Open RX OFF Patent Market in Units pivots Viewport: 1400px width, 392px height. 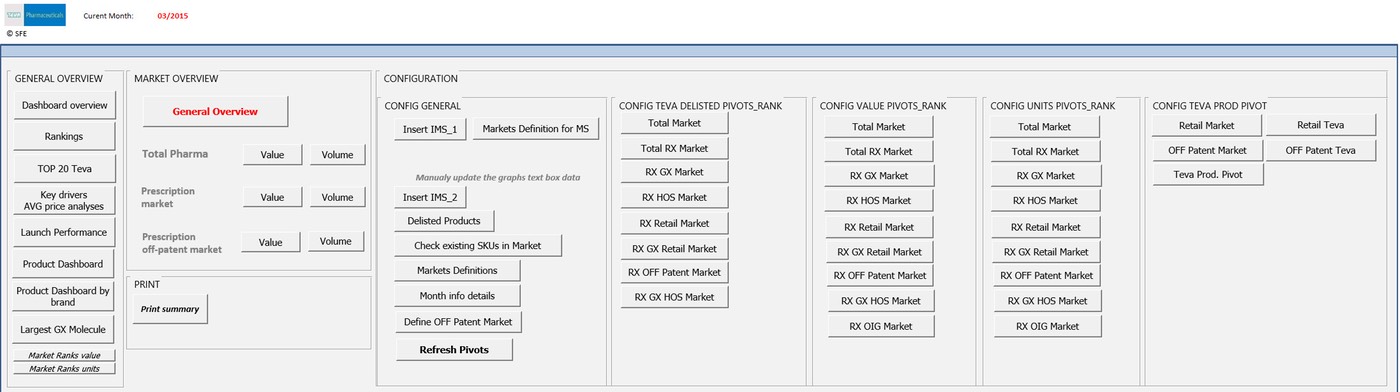(1046, 275)
